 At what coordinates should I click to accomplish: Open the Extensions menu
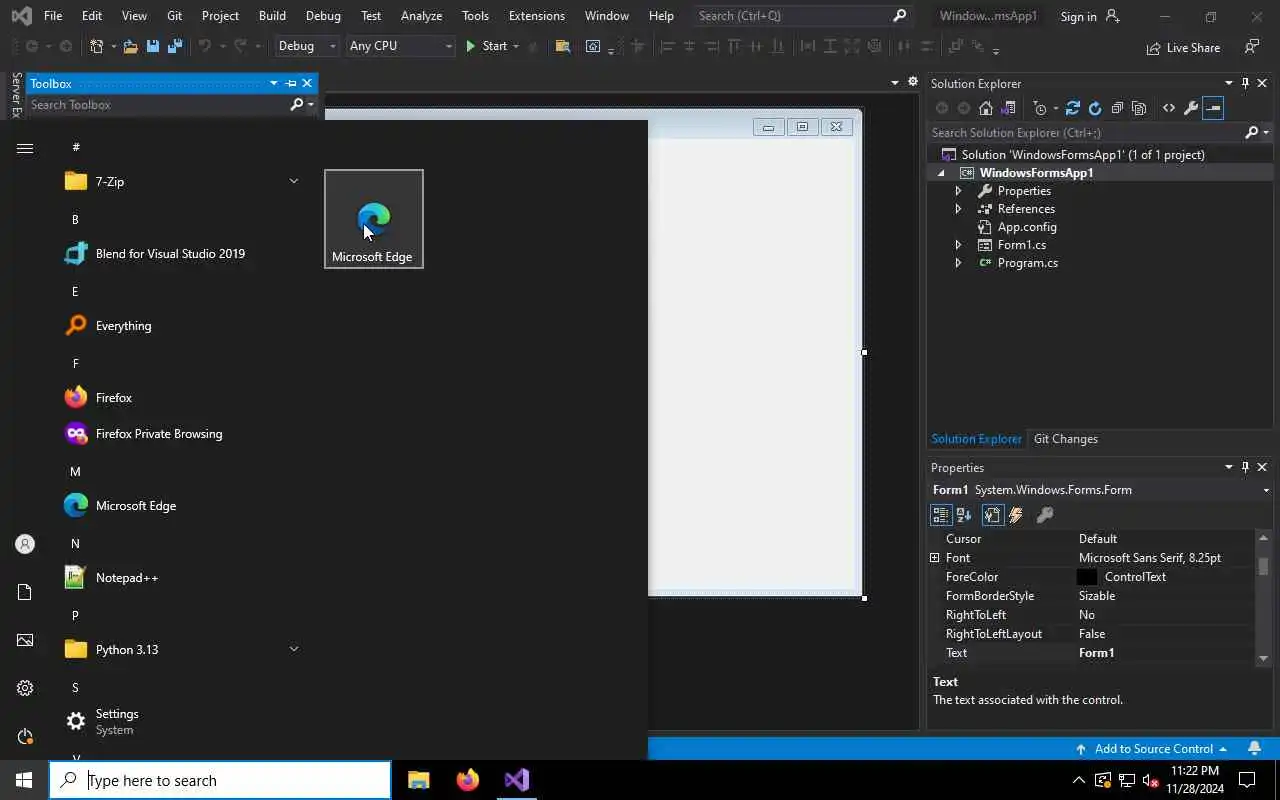tap(536, 15)
